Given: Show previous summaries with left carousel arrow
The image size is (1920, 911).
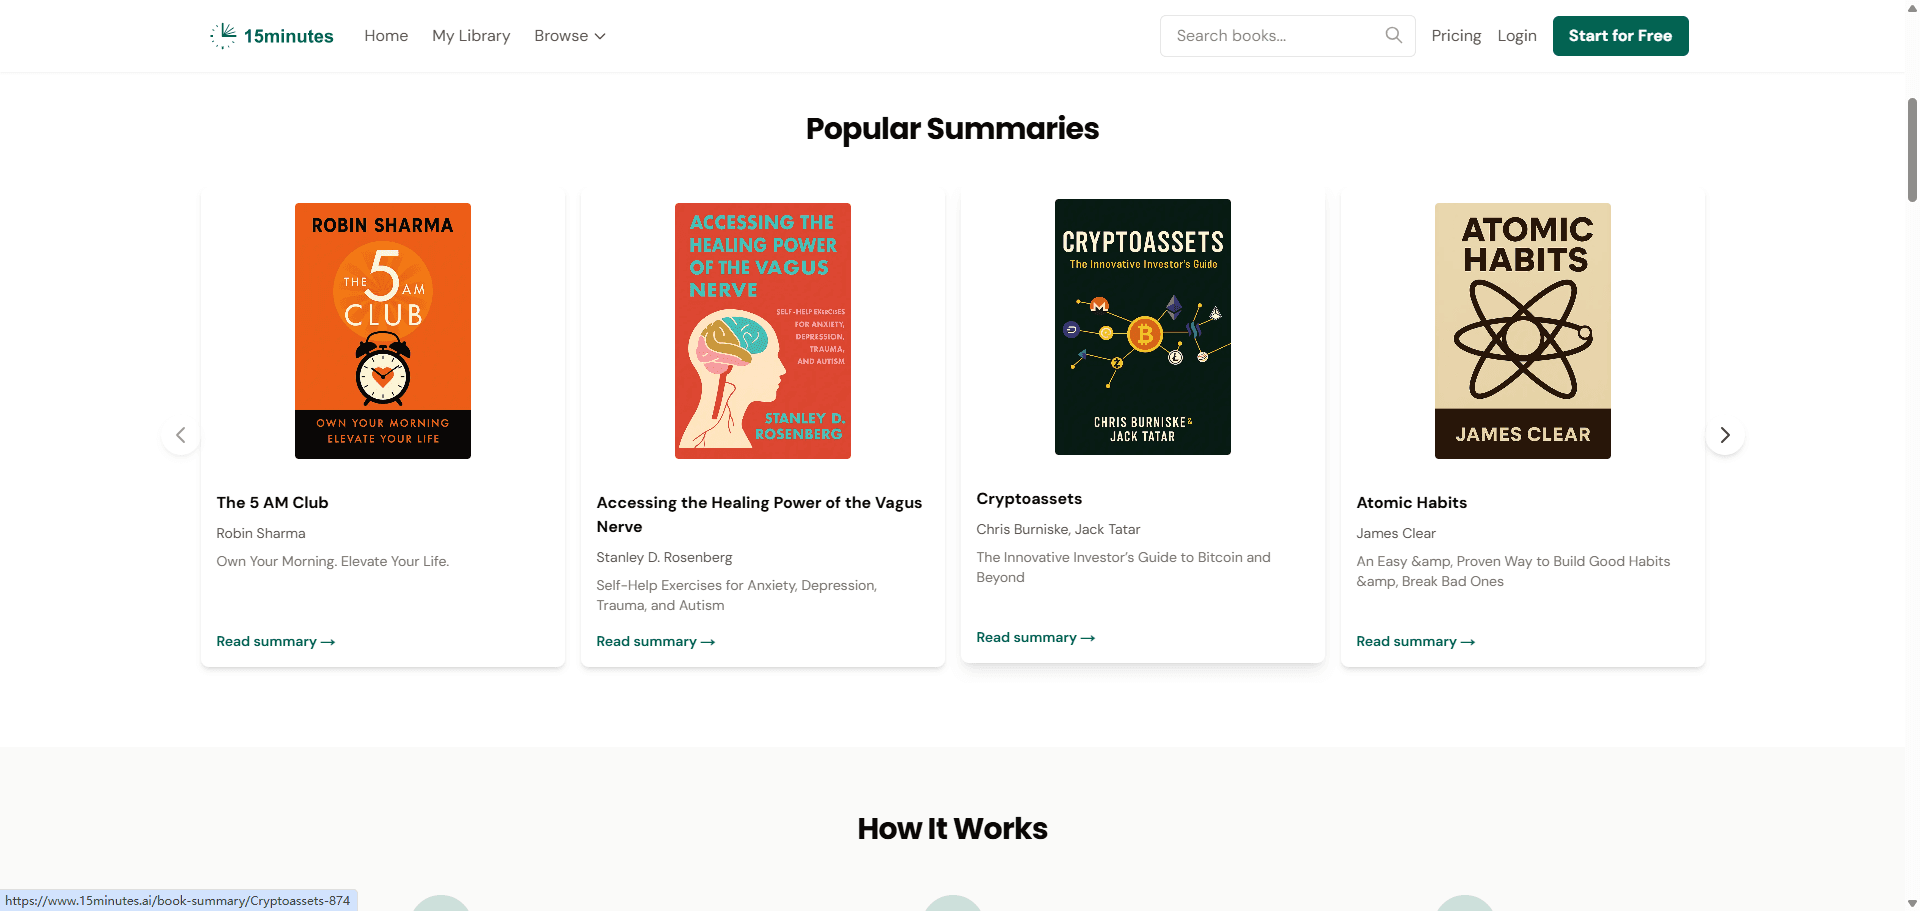Looking at the screenshot, I should 181,435.
